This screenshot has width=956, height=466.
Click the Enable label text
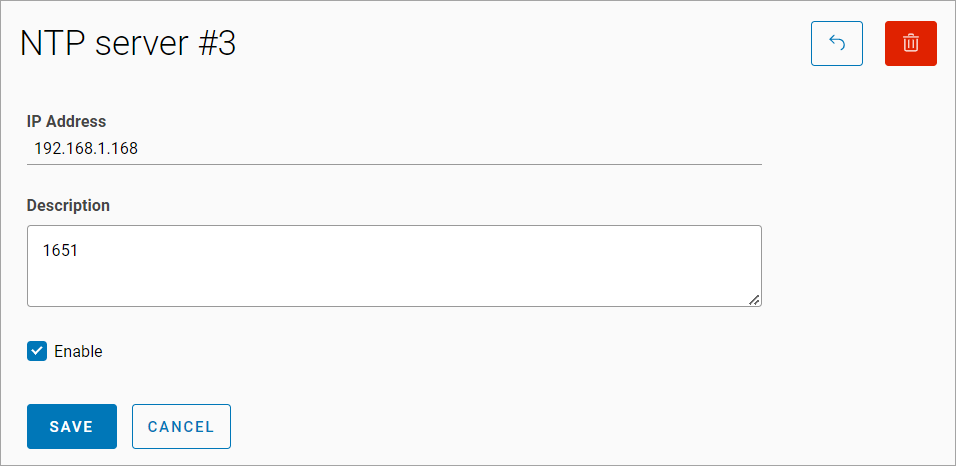[x=78, y=352]
